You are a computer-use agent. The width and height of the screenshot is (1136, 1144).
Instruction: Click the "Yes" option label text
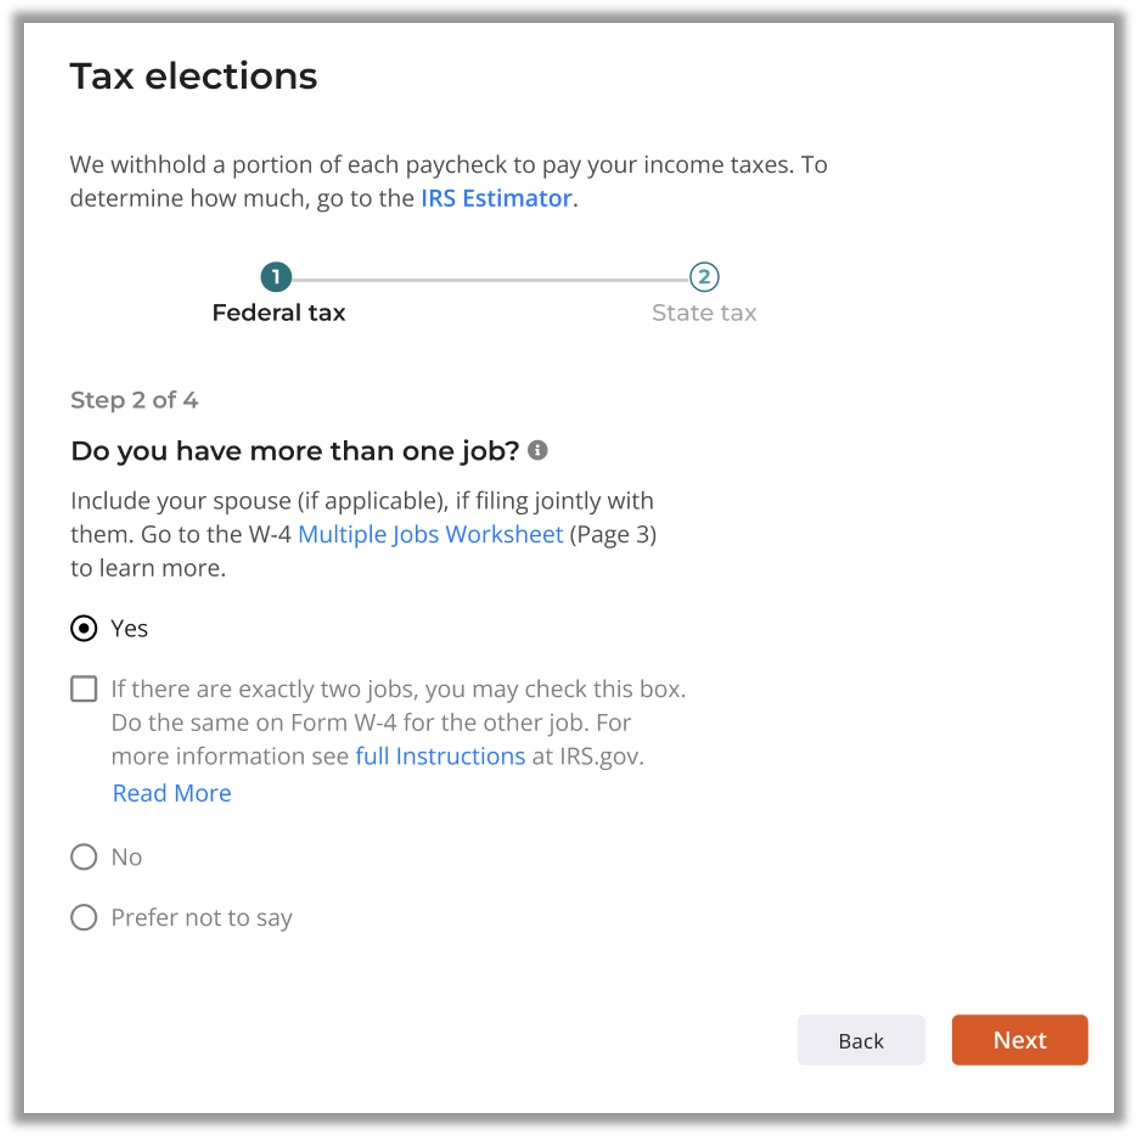130,629
